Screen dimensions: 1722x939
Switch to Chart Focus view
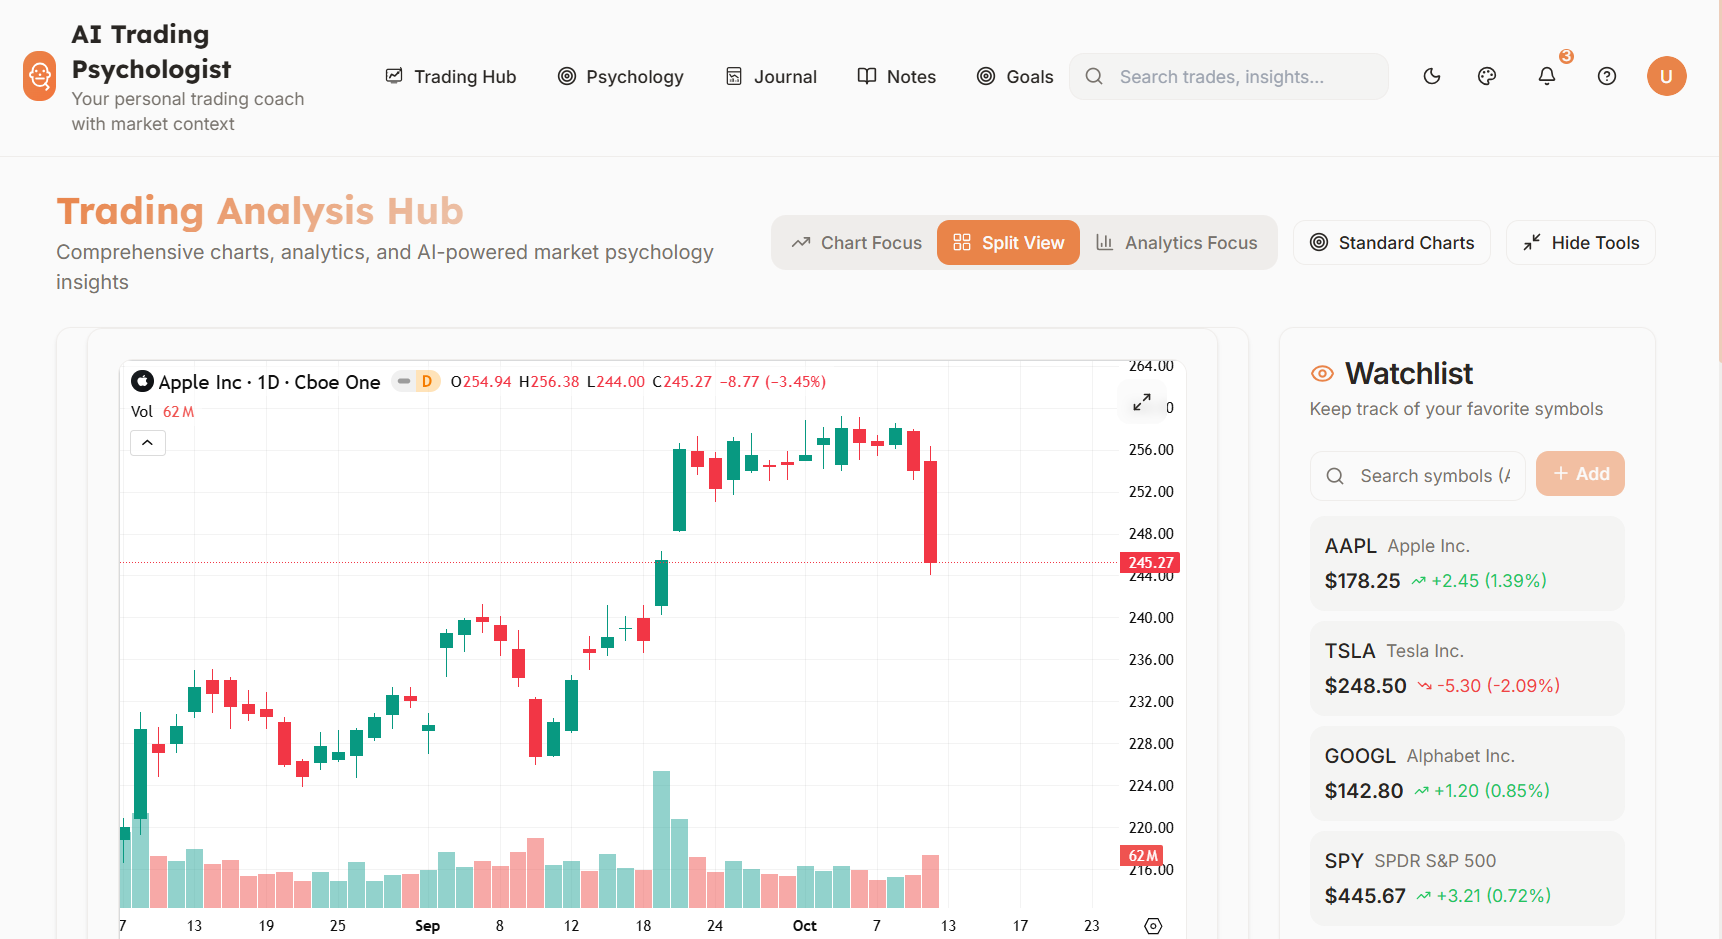[855, 242]
